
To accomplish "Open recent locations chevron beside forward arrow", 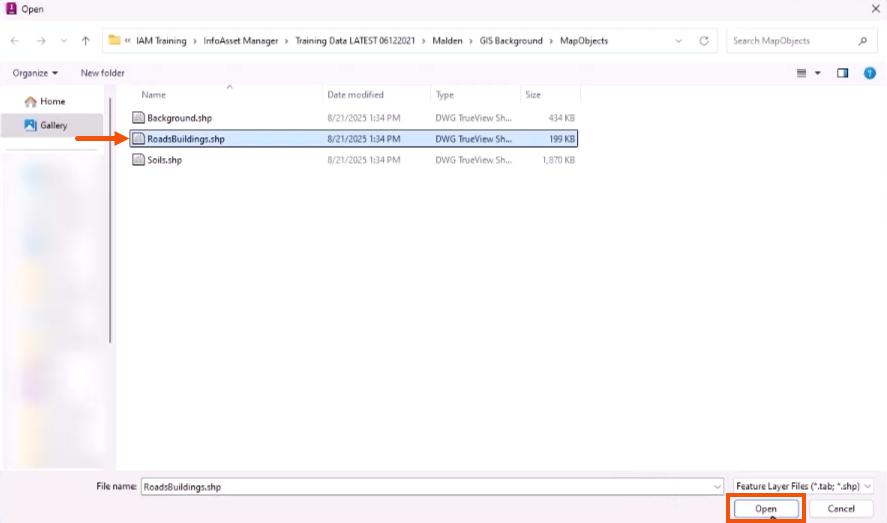I will 63,41.
